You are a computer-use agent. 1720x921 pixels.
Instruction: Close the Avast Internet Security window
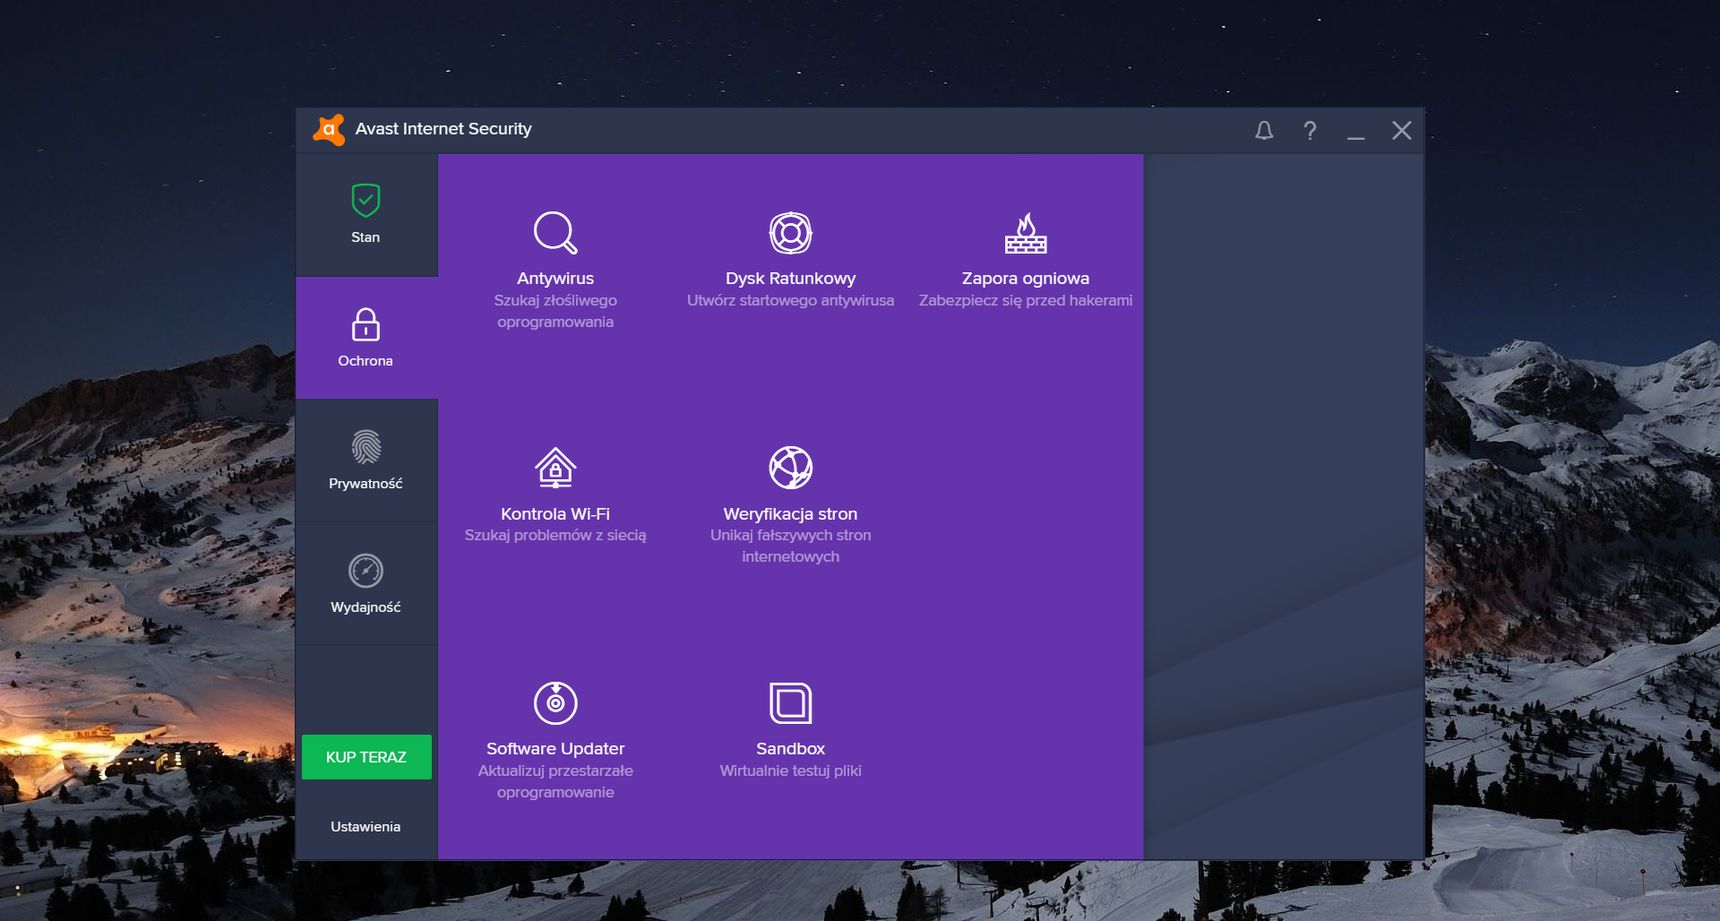click(x=1402, y=130)
